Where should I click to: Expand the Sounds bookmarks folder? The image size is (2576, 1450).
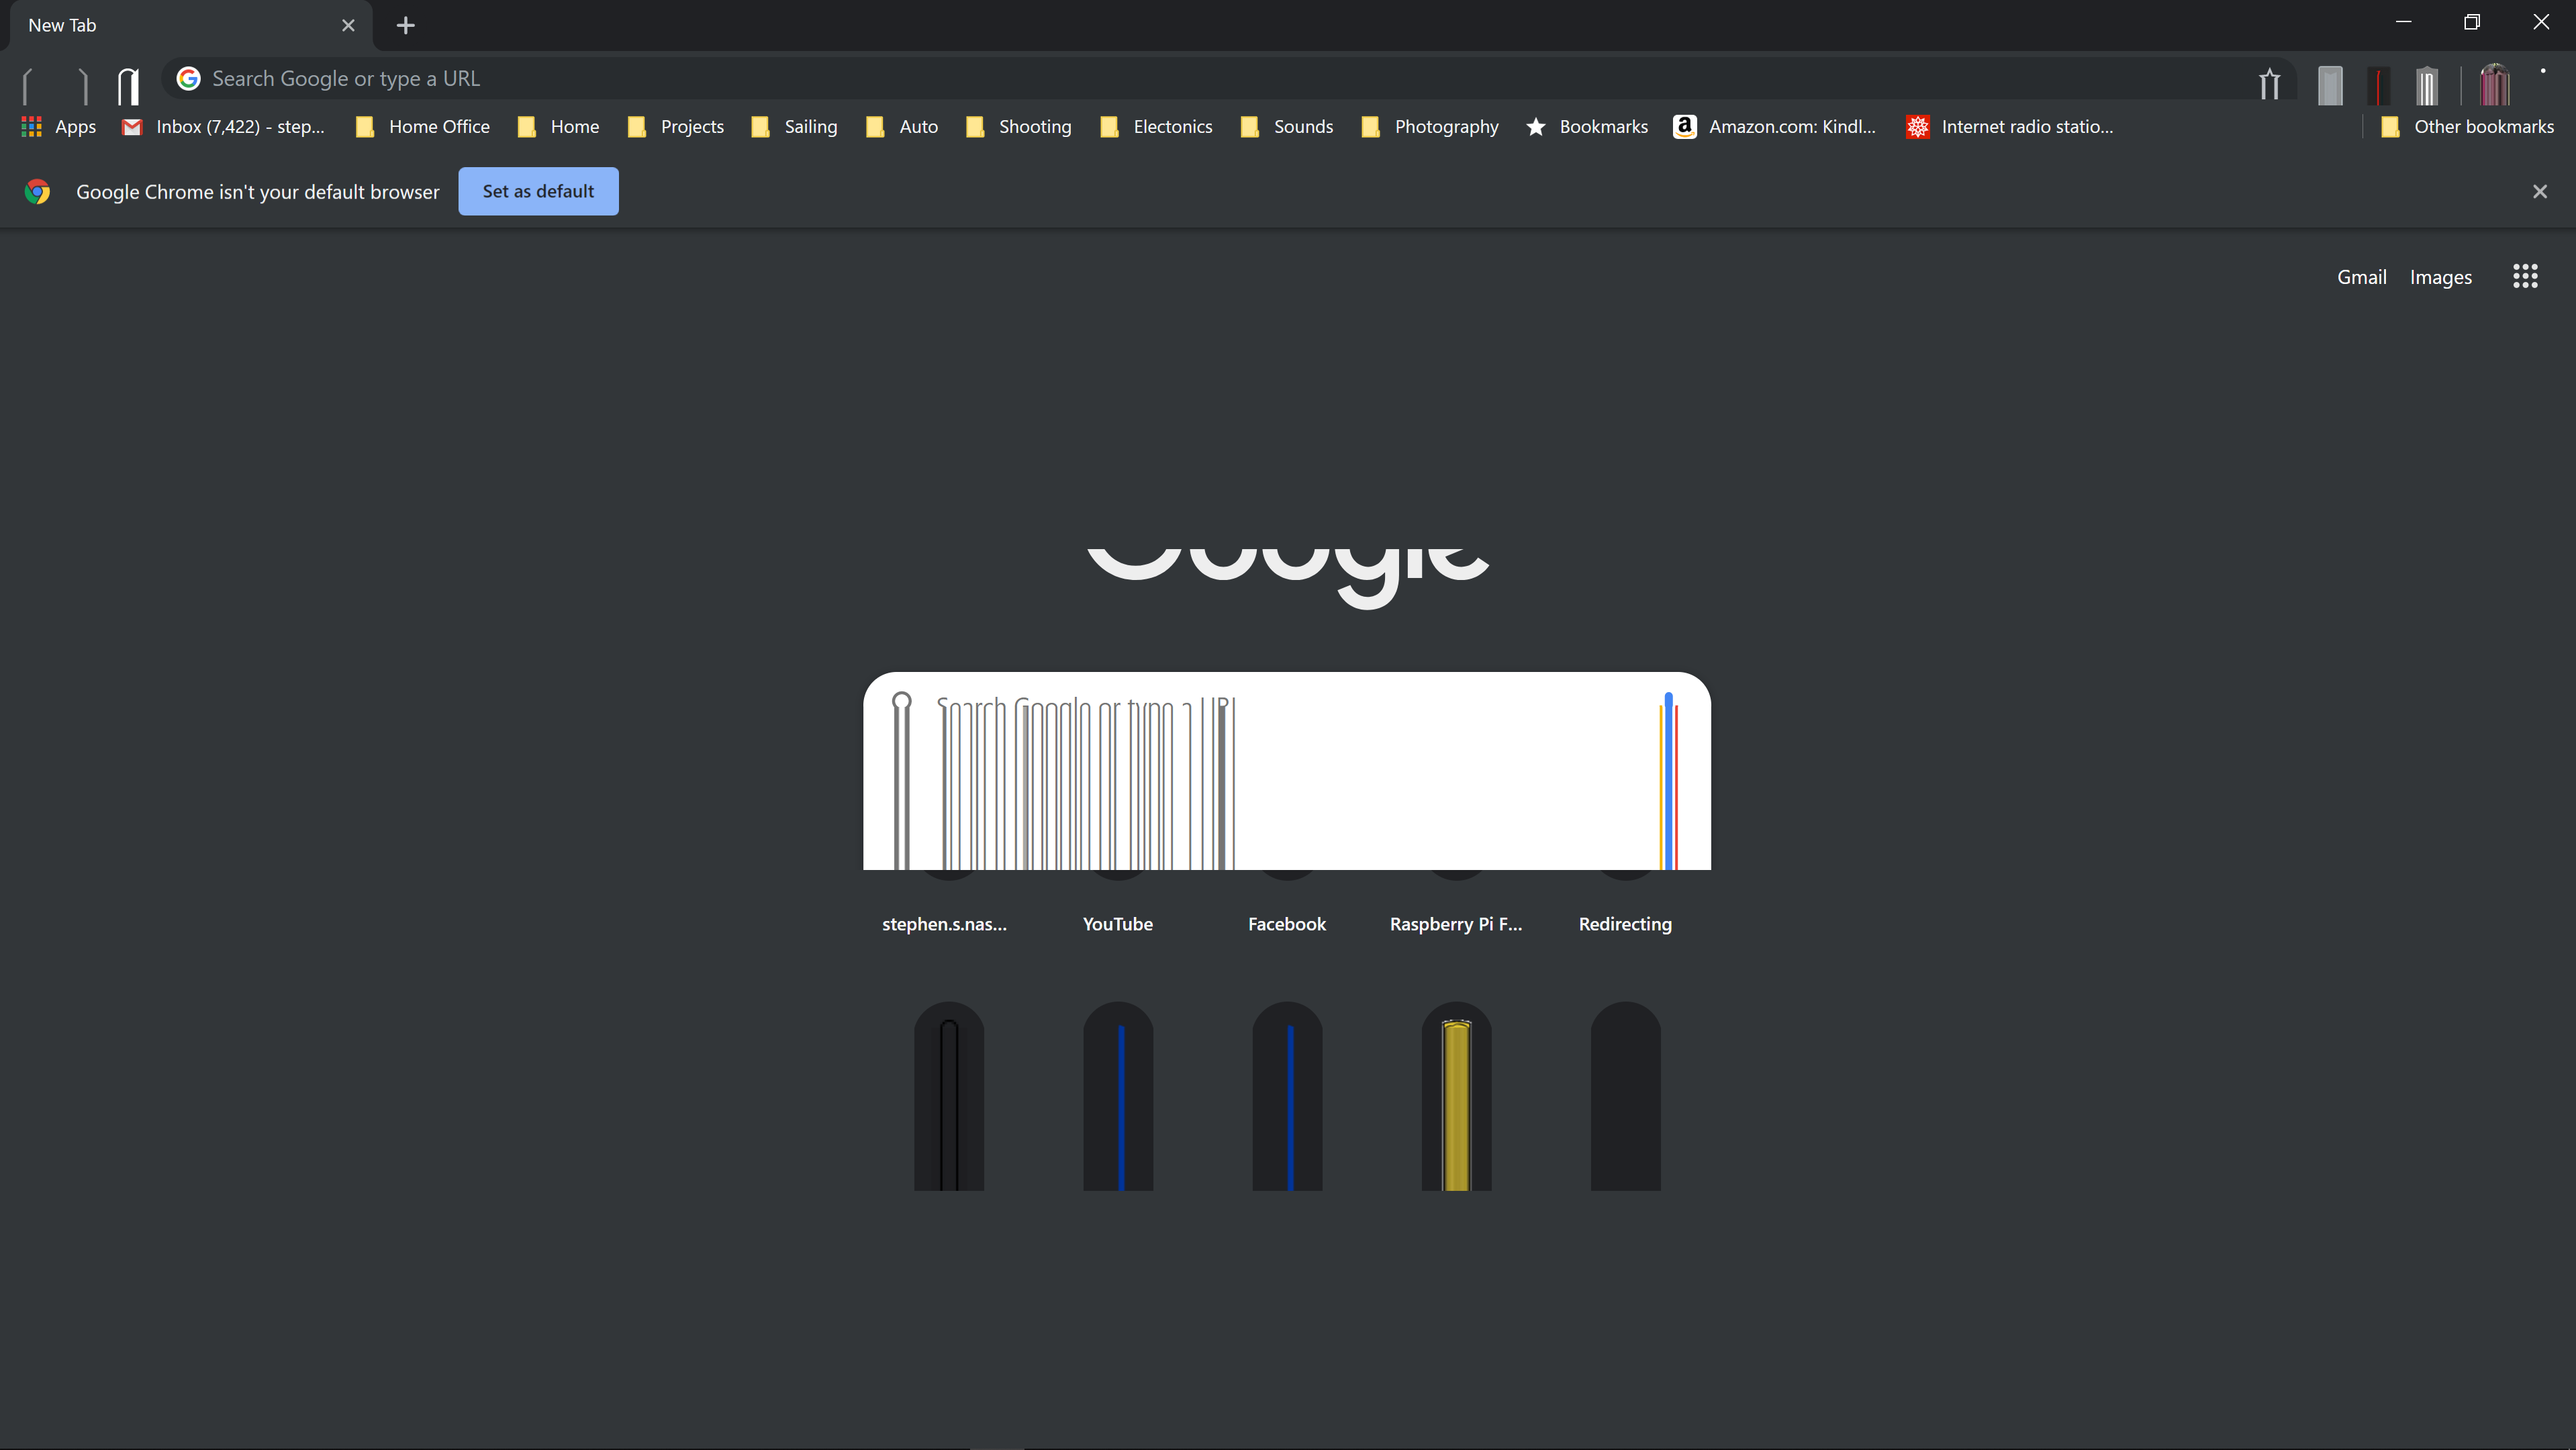coord(1287,127)
